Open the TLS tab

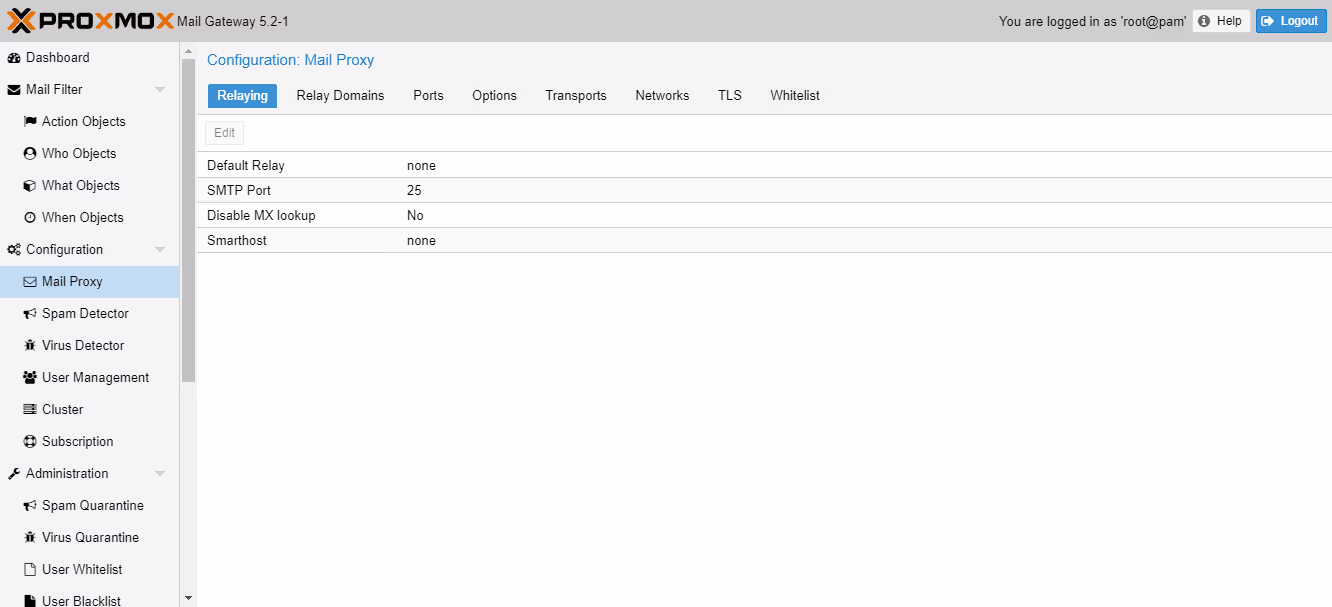point(729,95)
